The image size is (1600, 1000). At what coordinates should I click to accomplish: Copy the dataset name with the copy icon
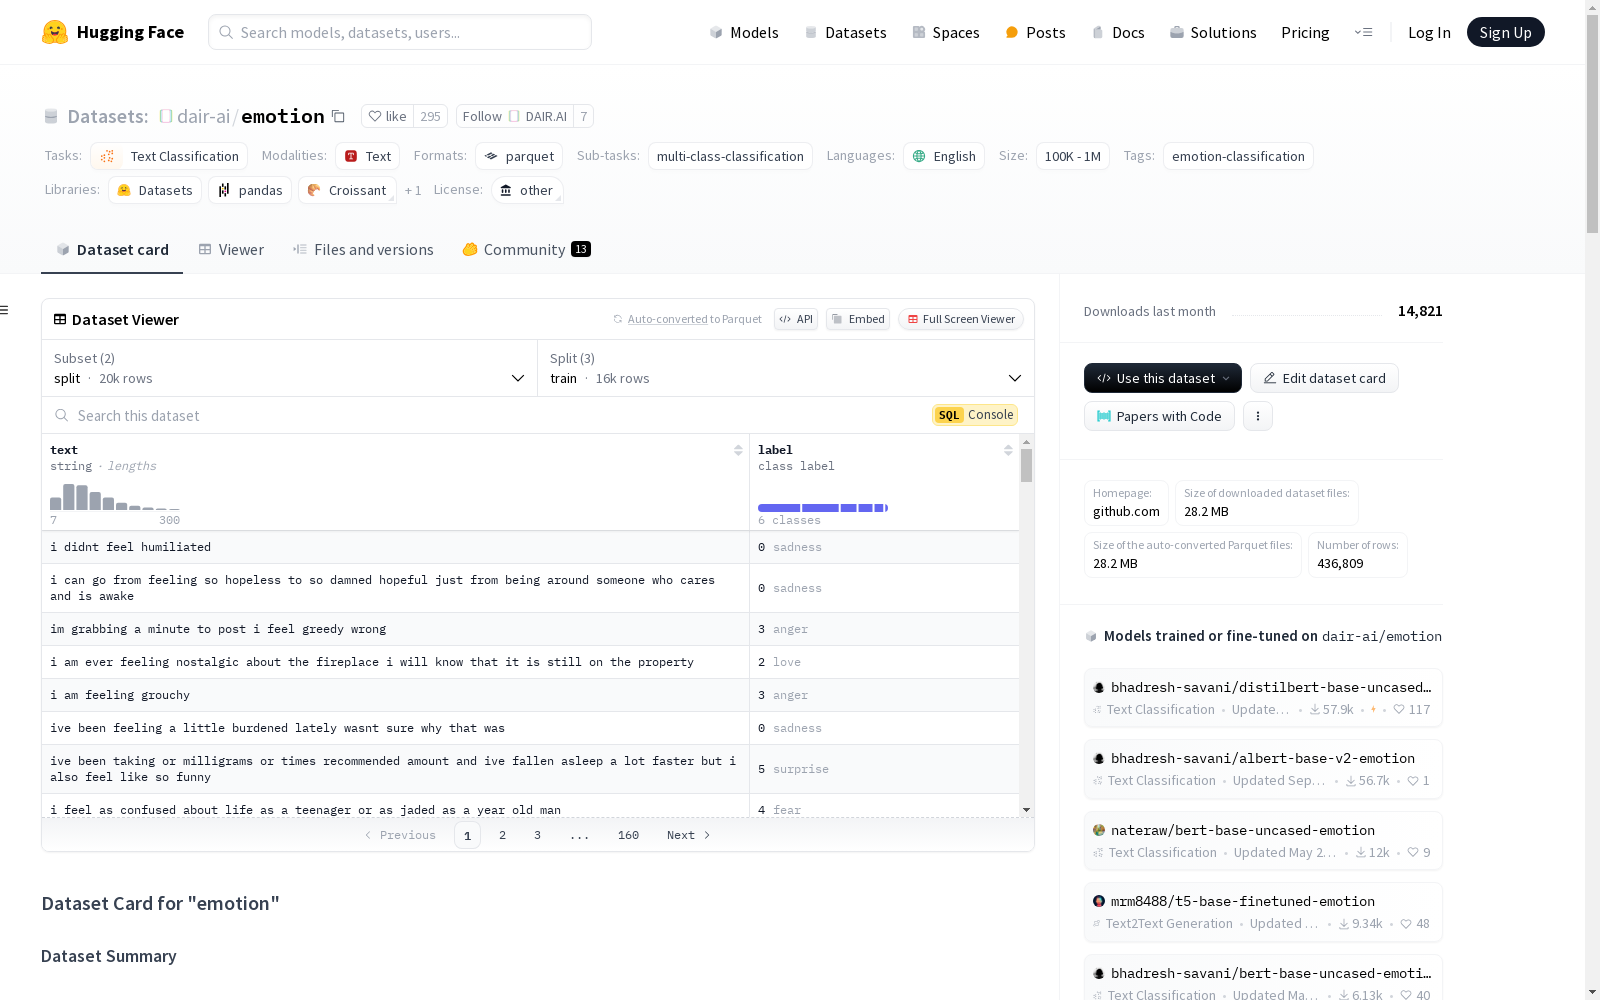[x=338, y=117]
